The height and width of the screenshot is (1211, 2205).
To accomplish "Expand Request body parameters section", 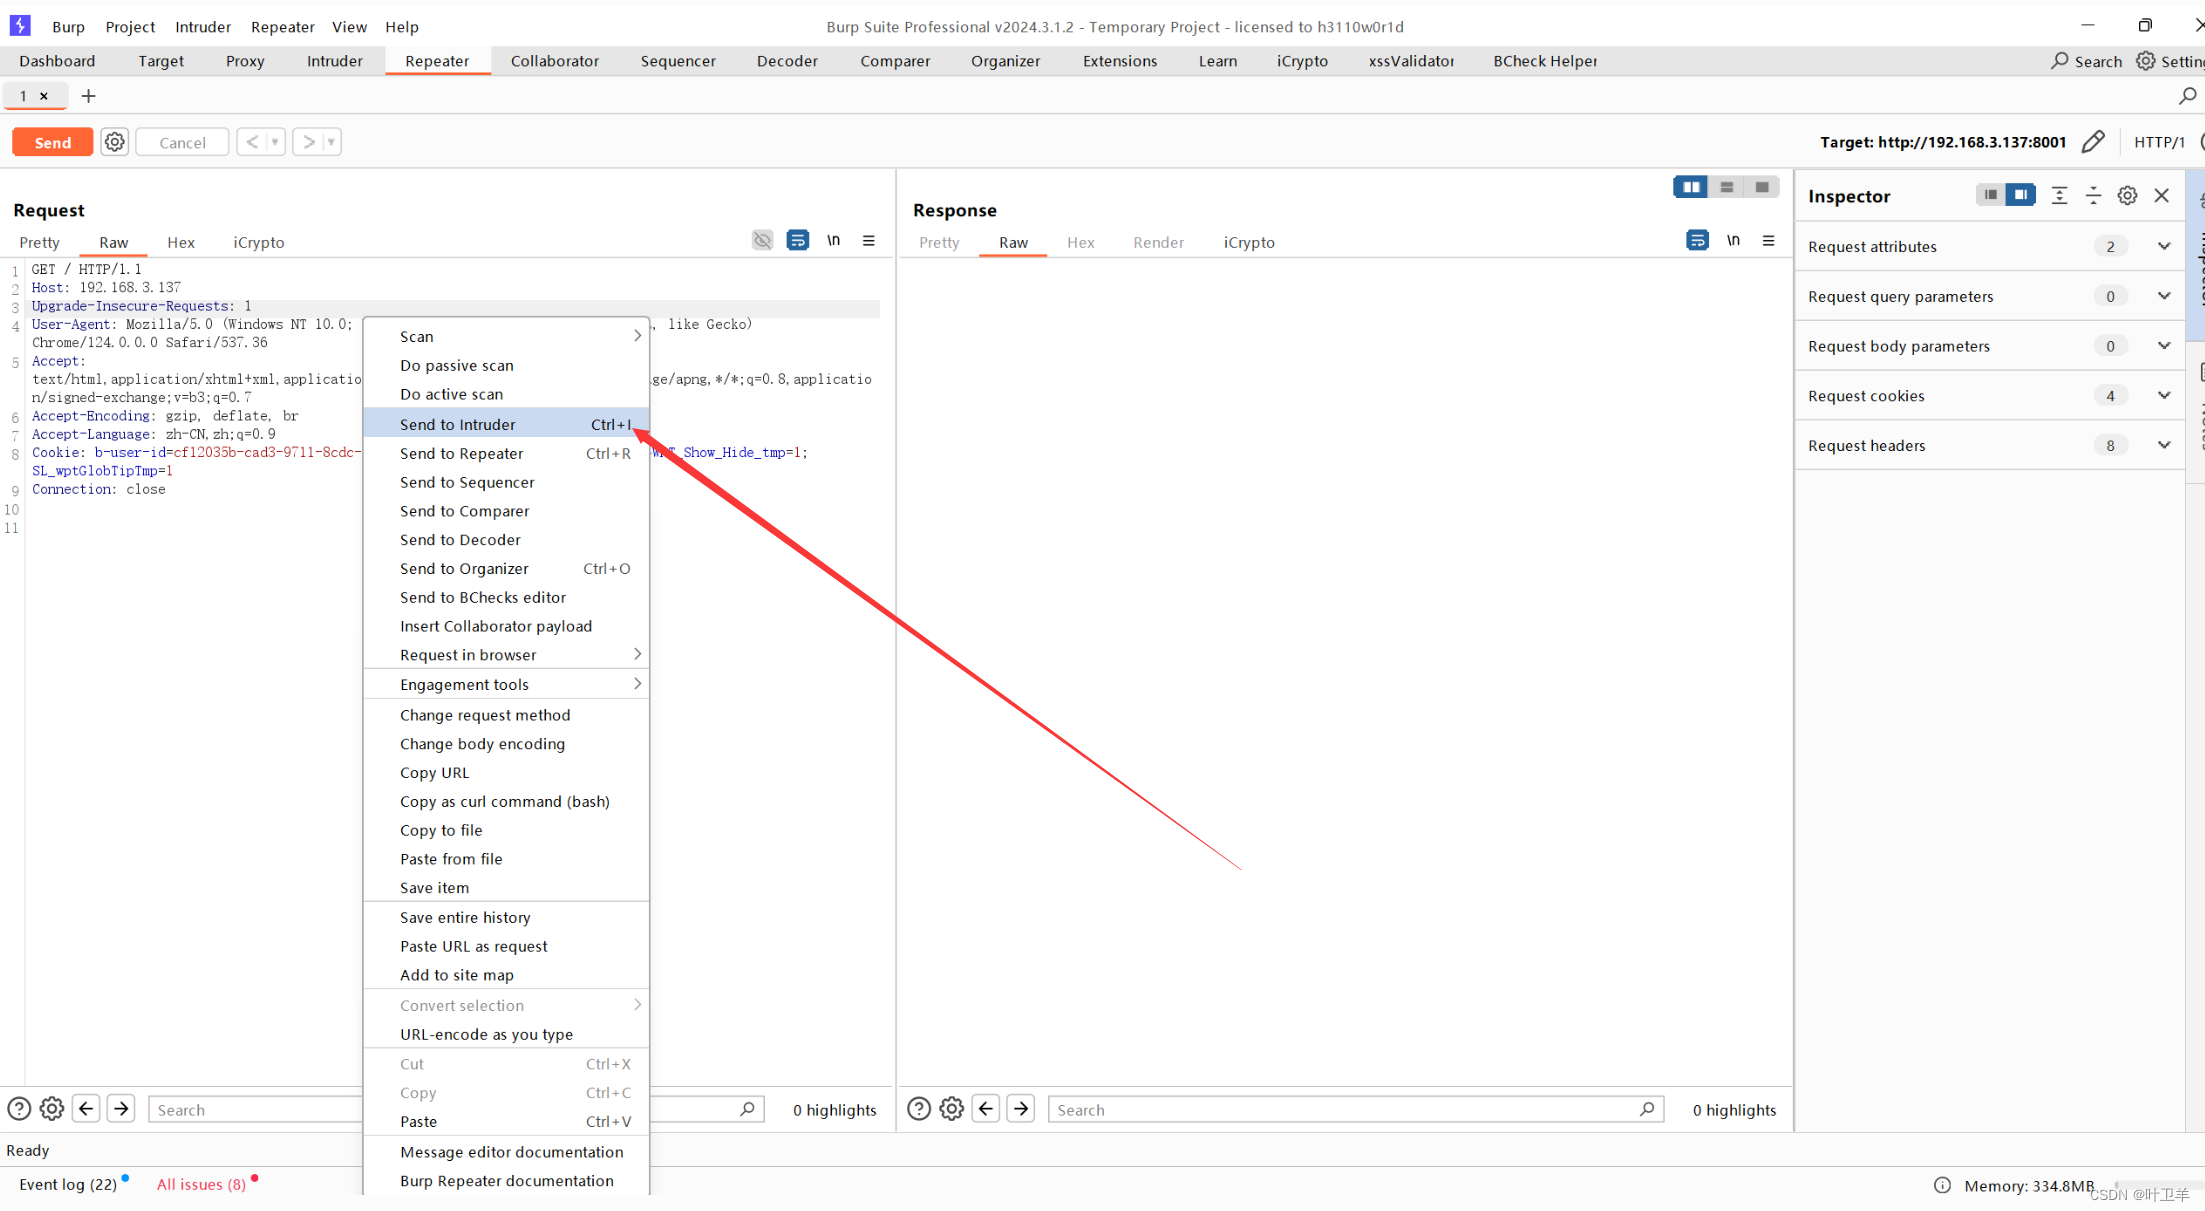I will pyautogui.click(x=2164, y=346).
